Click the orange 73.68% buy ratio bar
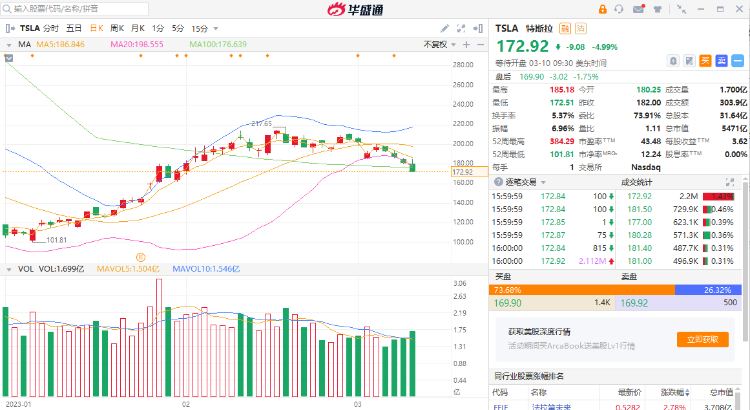This screenshot has width=750, height=410. click(x=582, y=290)
